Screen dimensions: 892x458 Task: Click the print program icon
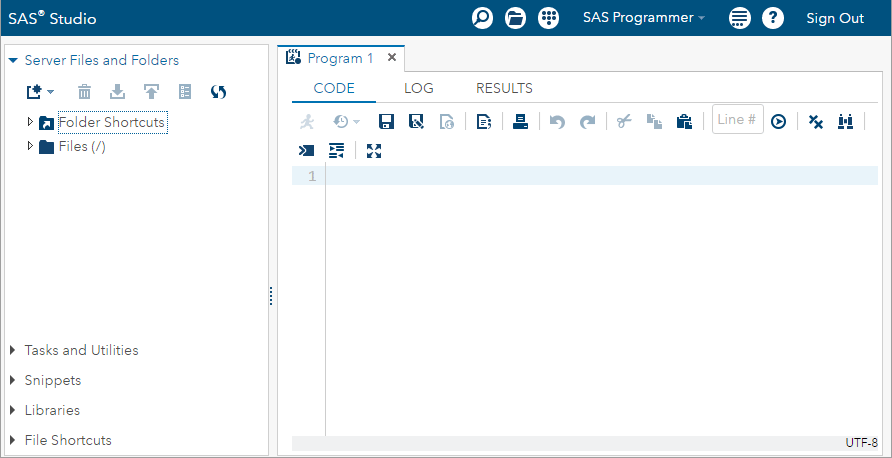point(520,121)
